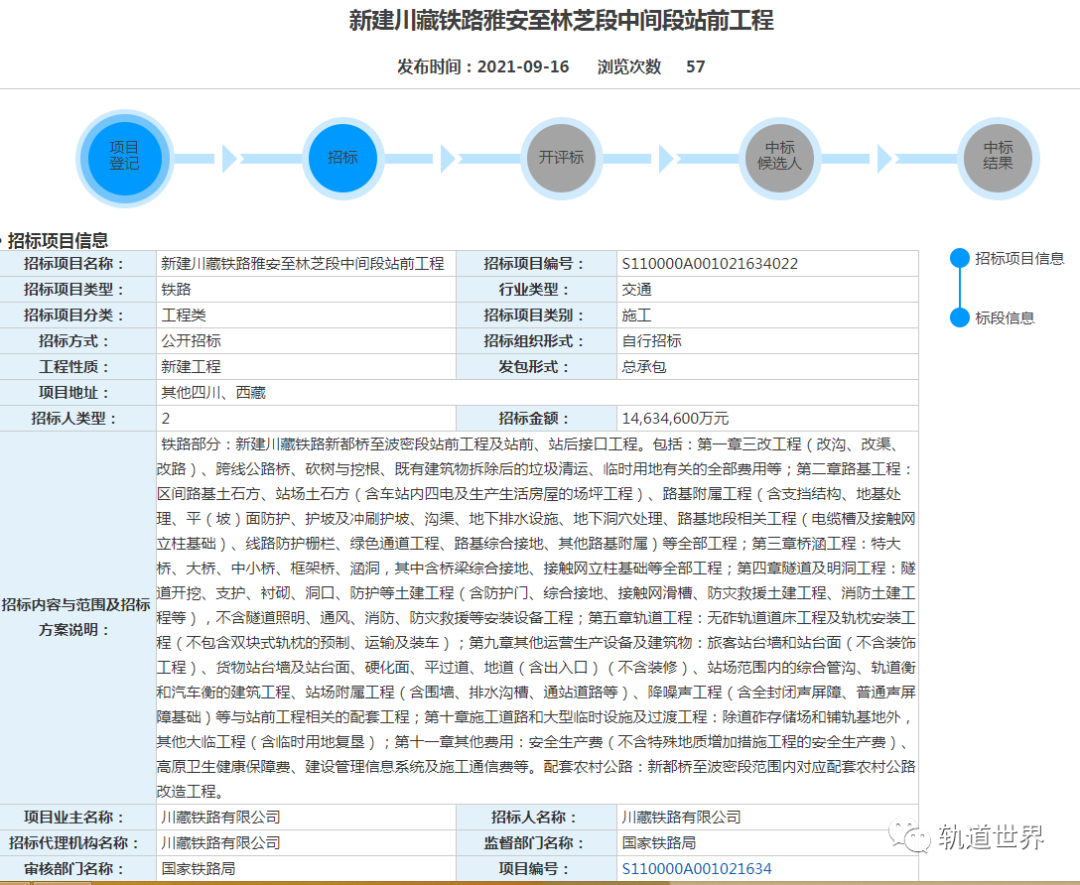The image size is (1080, 885).
Task: Click the blue dot beside 标段信息
Action: (959, 318)
